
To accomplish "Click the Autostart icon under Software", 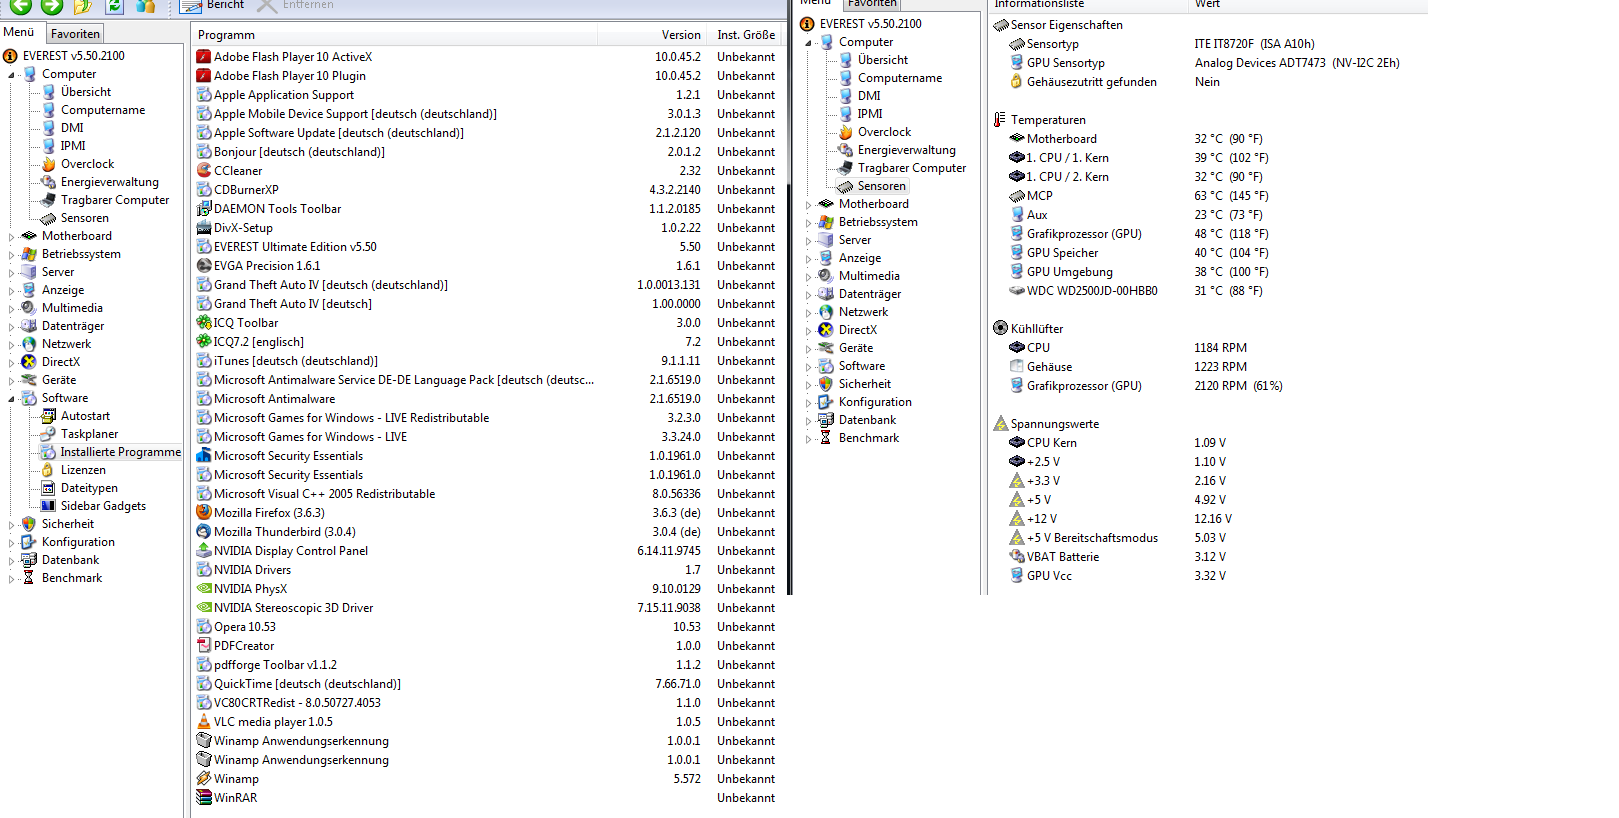I will click(x=48, y=416).
